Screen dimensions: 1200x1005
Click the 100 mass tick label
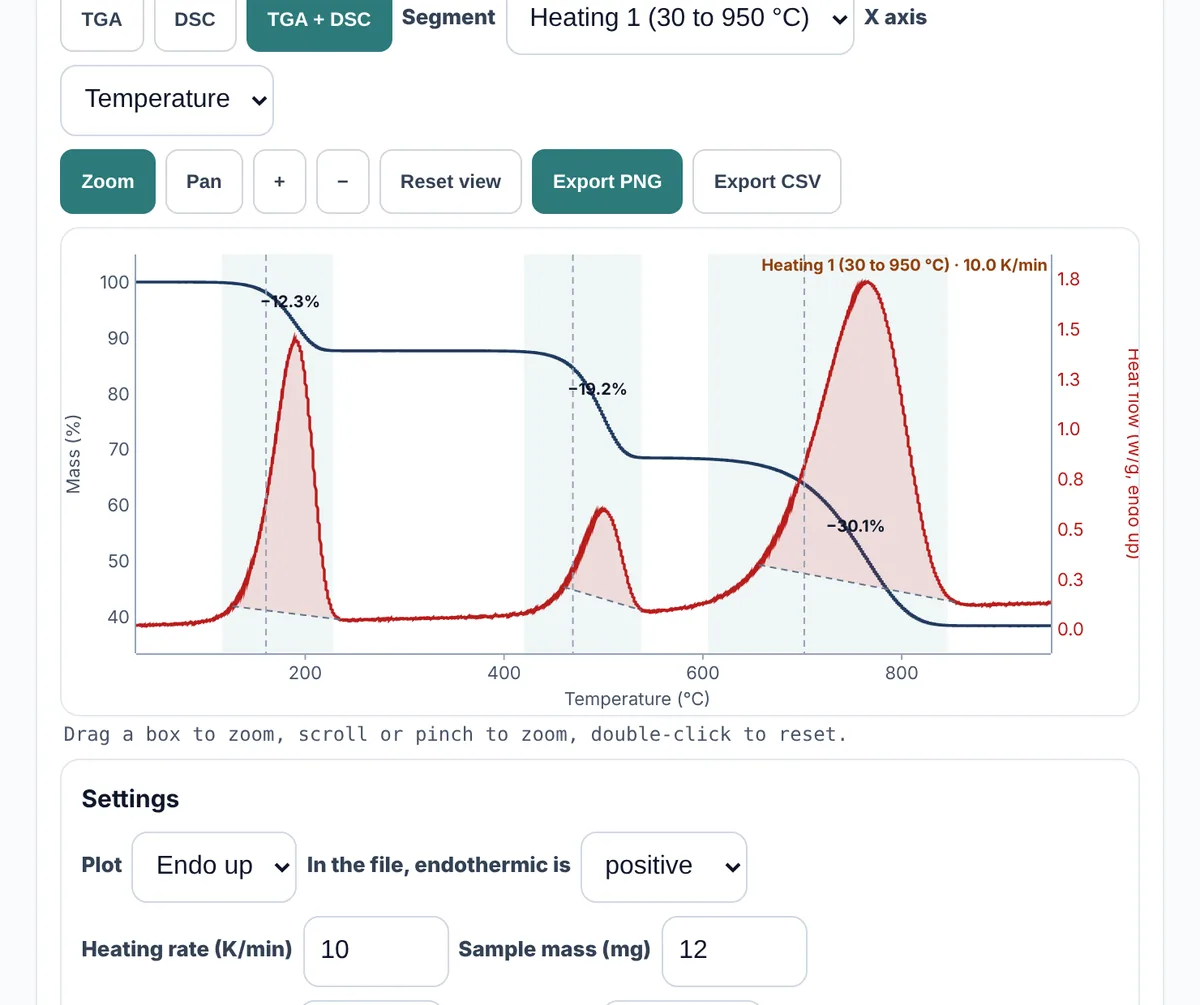[x=115, y=282]
